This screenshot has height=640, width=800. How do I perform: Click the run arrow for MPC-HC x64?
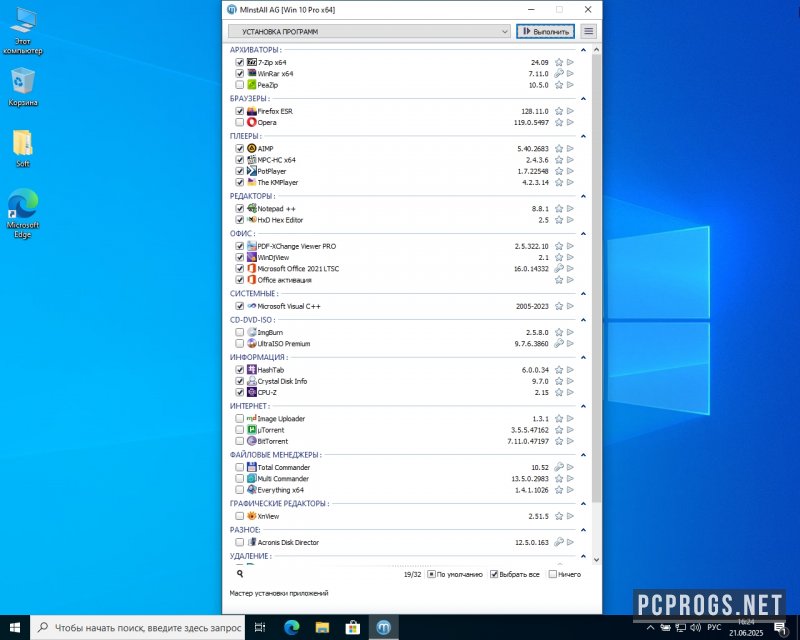570,160
